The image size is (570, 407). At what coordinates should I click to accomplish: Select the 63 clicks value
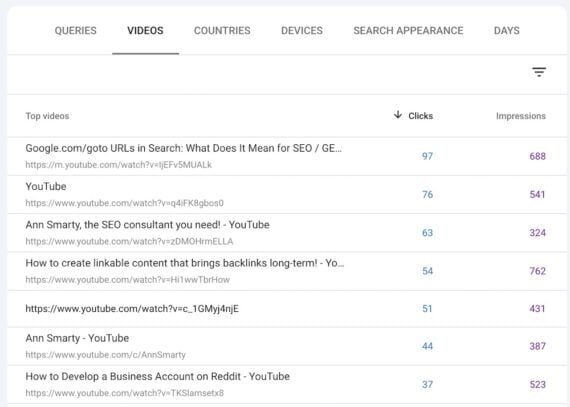point(428,233)
